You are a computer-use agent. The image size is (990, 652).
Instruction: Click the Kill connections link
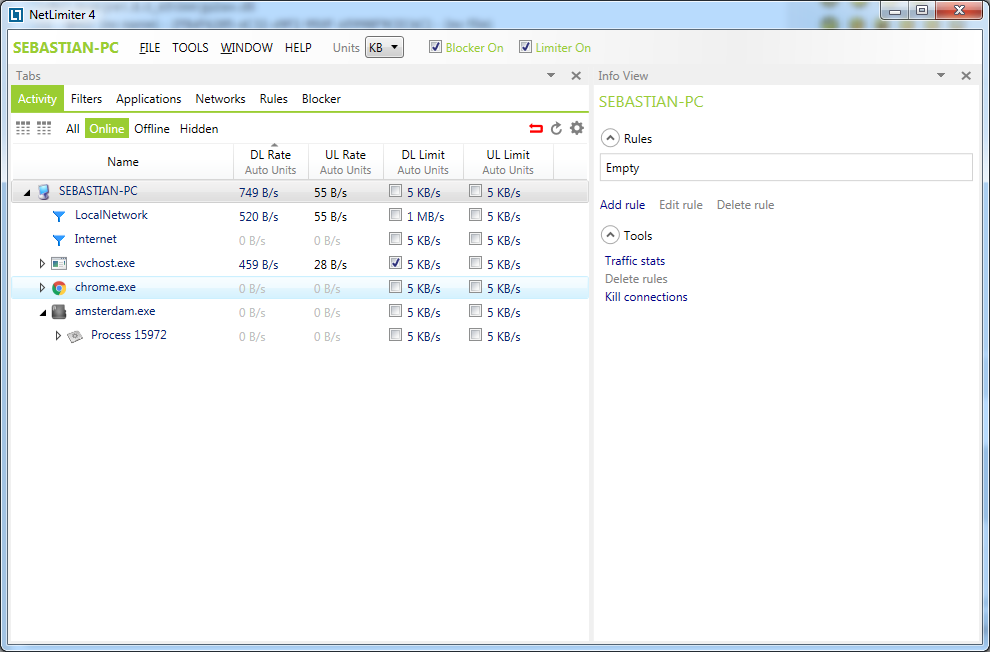pyautogui.click(x=646, y=297)
